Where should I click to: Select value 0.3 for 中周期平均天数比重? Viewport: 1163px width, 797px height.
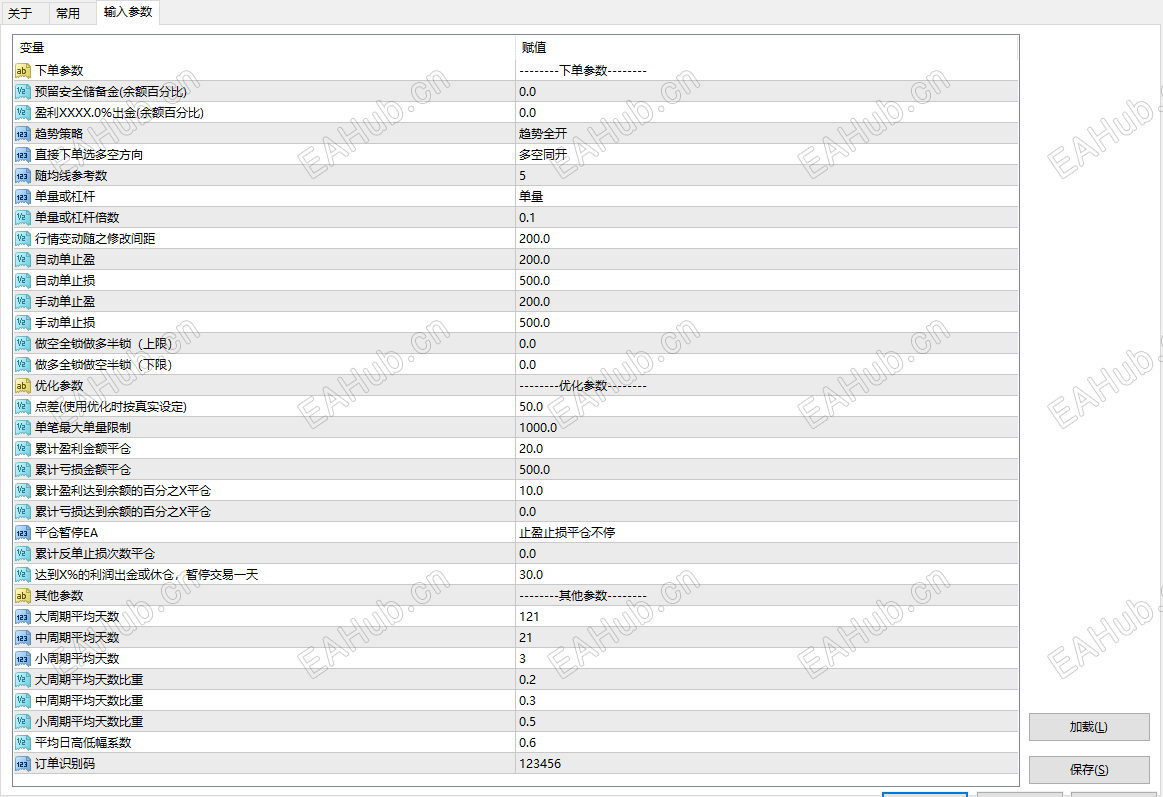[x=767, y=701]
